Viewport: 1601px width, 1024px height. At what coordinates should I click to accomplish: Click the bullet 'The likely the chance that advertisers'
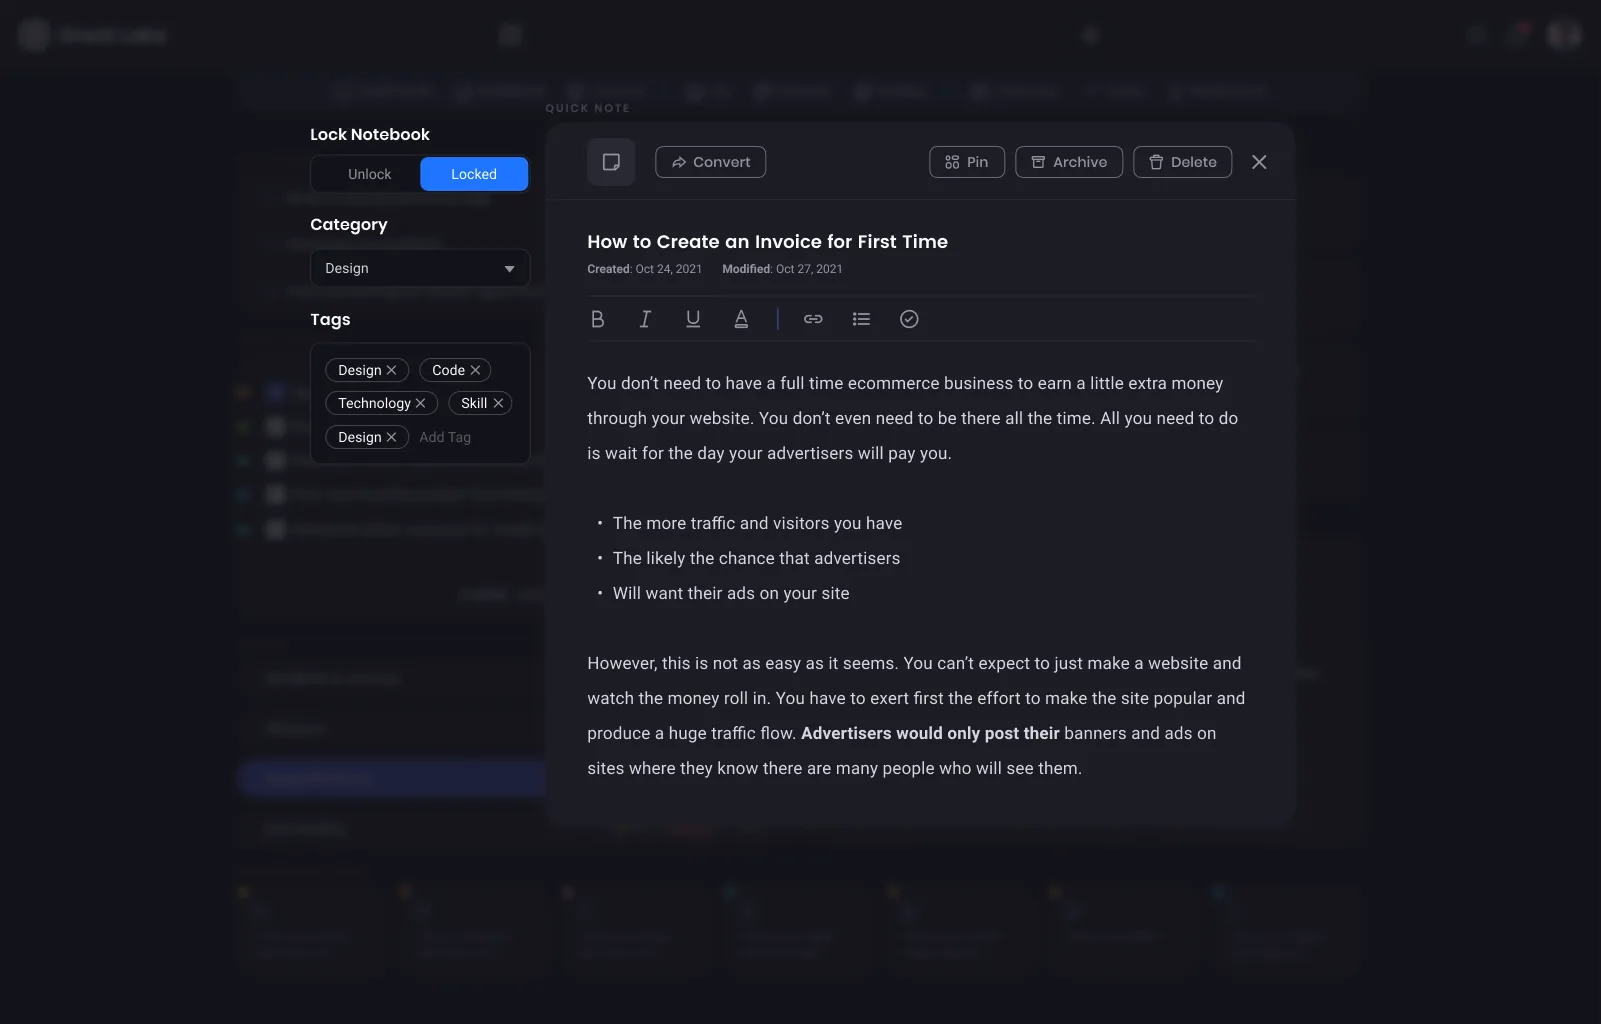click(x=756, y=558)
